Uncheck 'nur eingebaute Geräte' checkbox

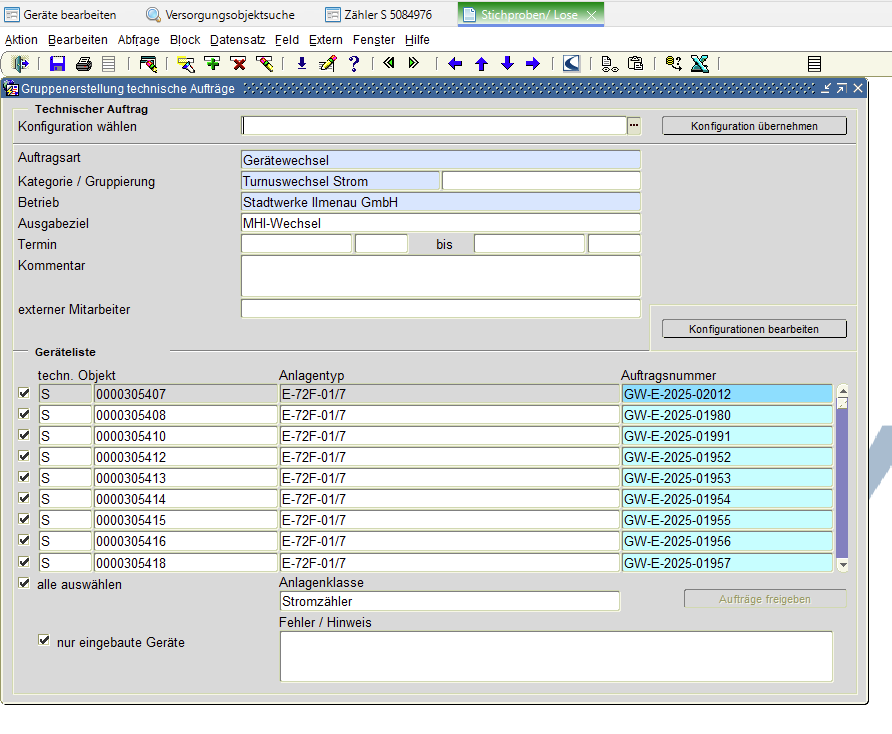pyautogui.click(x=43, y=641)
